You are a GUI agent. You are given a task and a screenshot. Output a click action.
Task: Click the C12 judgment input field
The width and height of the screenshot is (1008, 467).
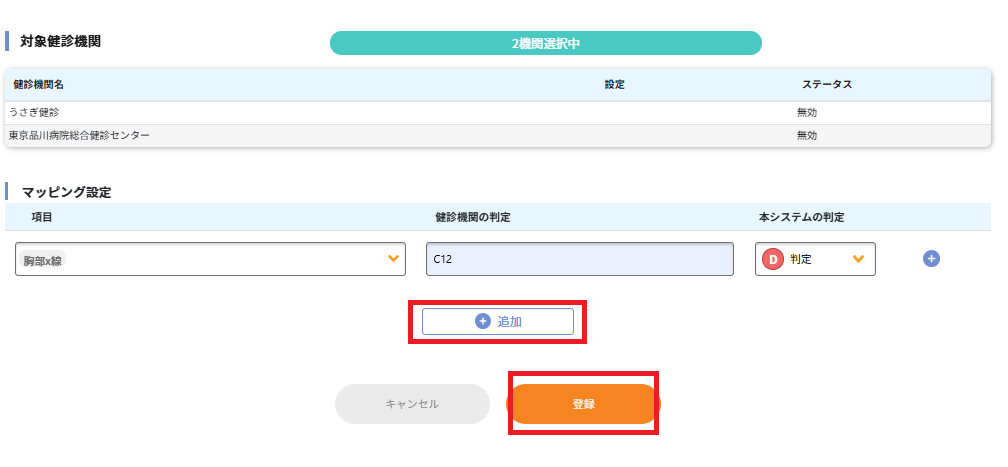[579, 259]
